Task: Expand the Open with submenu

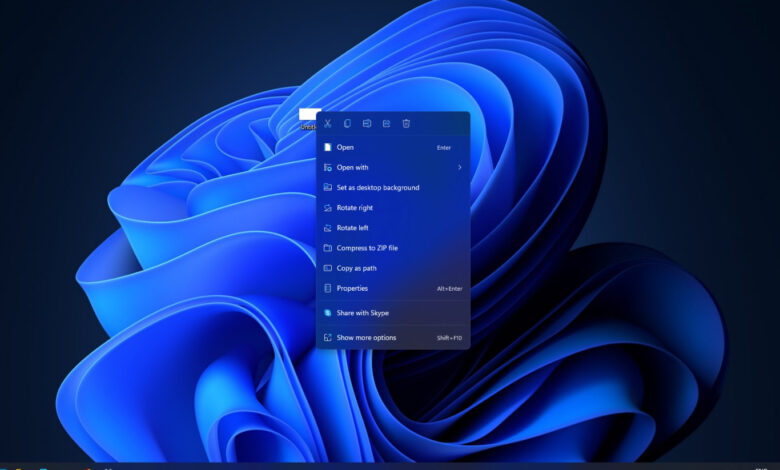Action: coord(393,168)
